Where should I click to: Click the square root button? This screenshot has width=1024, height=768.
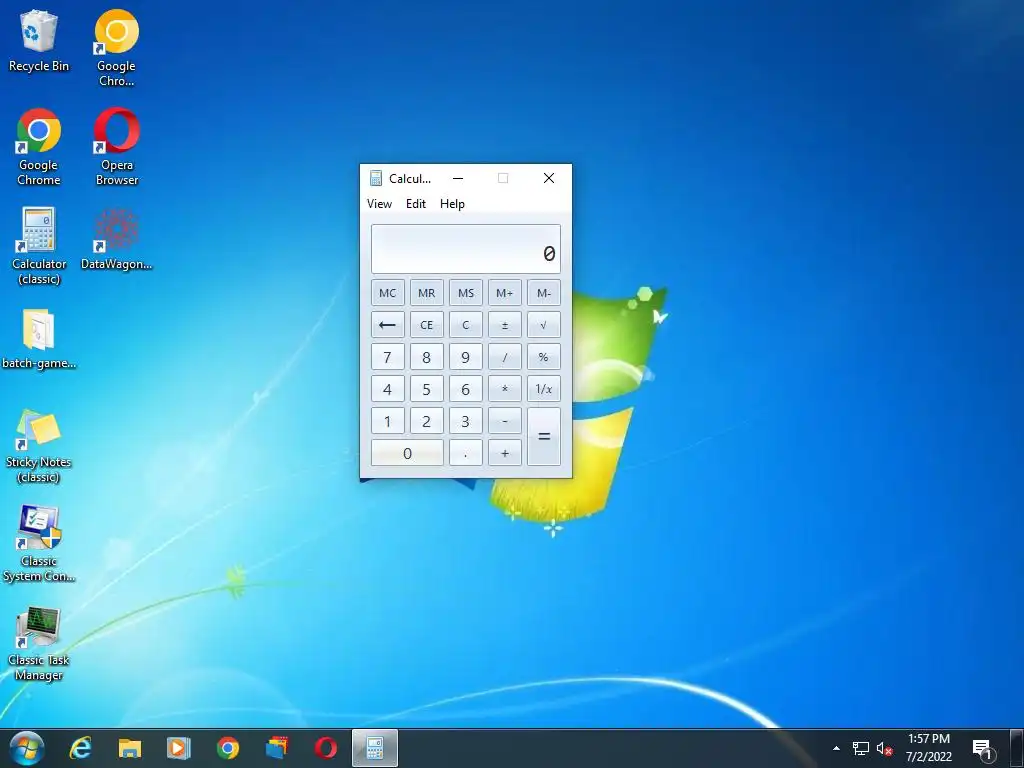pos(544,325)
